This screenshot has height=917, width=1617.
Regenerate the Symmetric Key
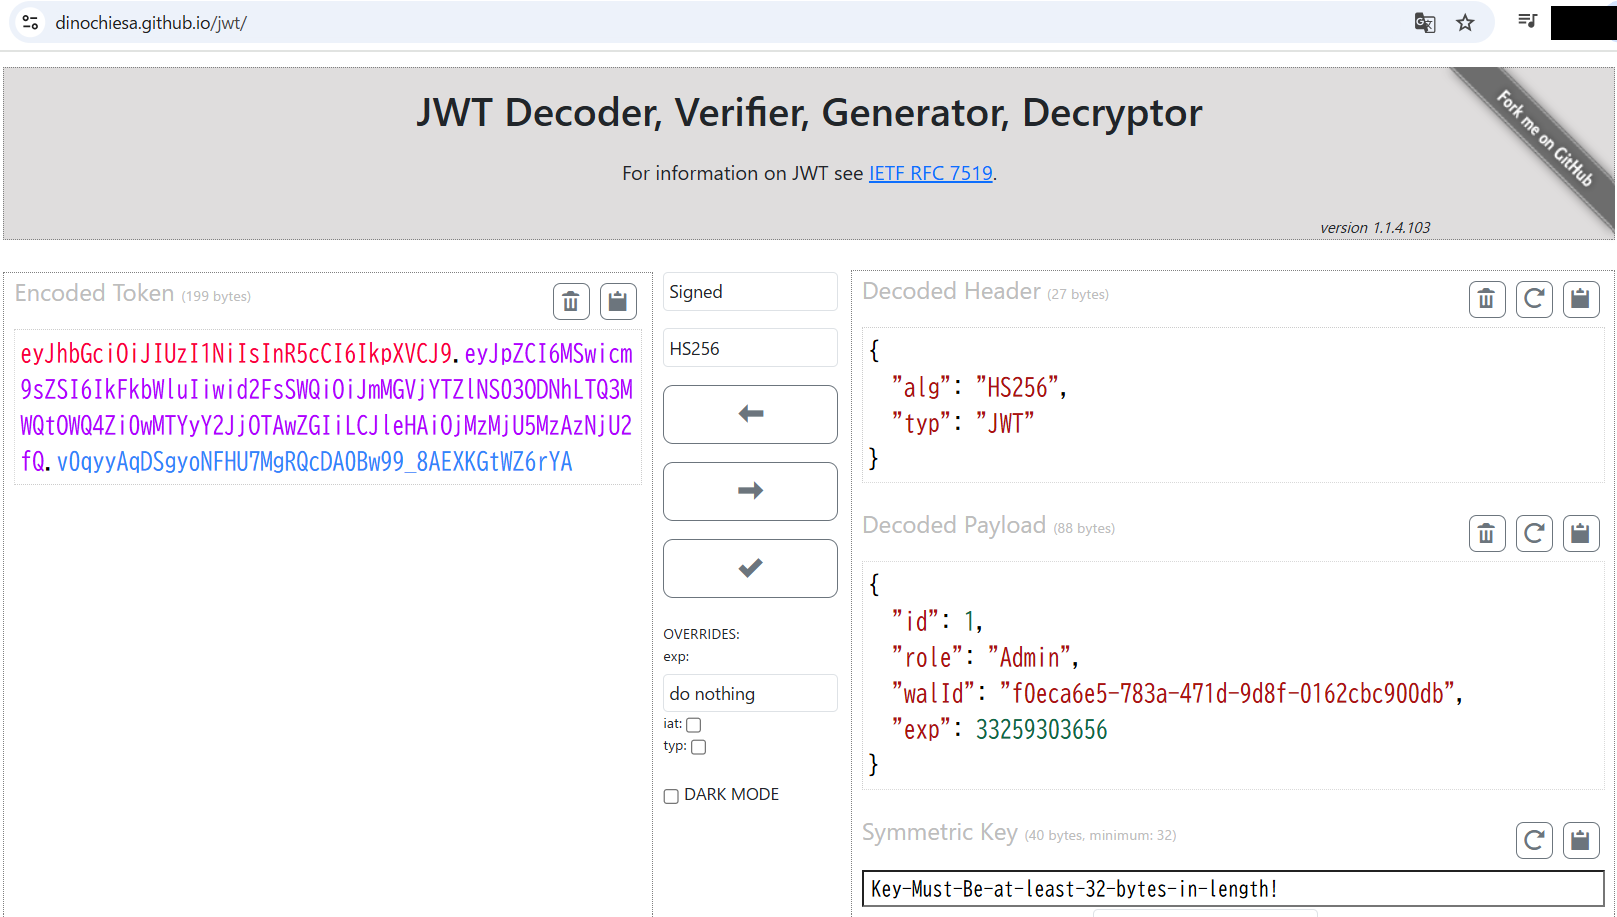tap(1534, 840)
